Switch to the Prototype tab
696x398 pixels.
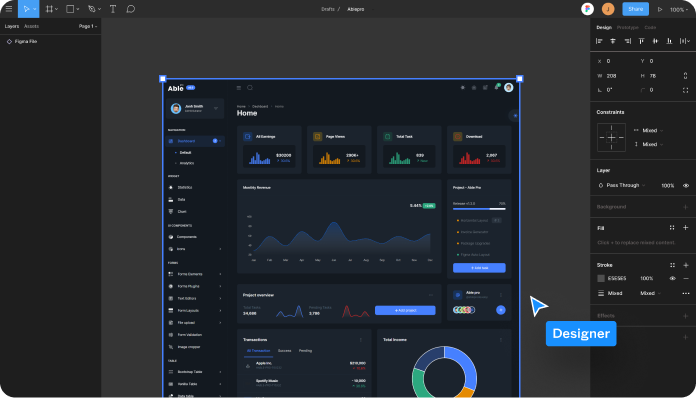(628, 28)
